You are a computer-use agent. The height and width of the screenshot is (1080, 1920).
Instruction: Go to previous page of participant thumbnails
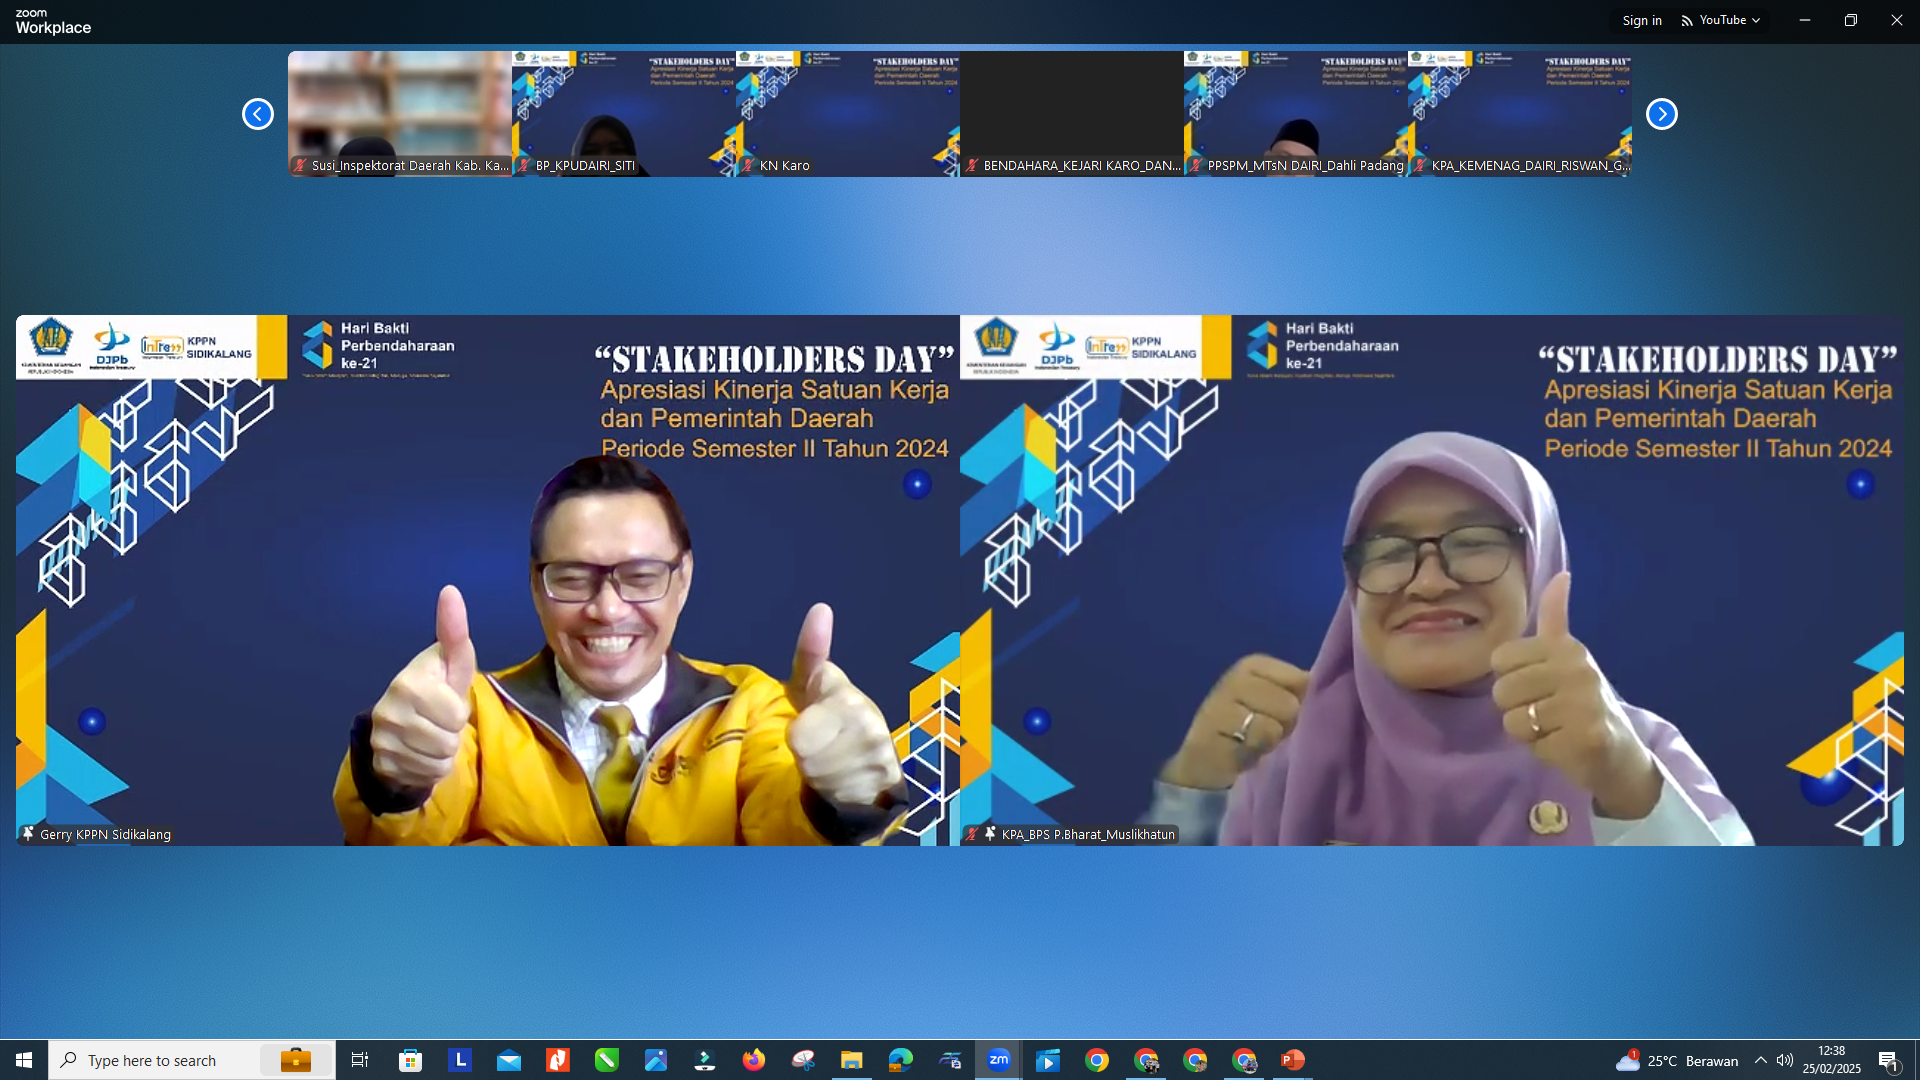tap(257, 114)
